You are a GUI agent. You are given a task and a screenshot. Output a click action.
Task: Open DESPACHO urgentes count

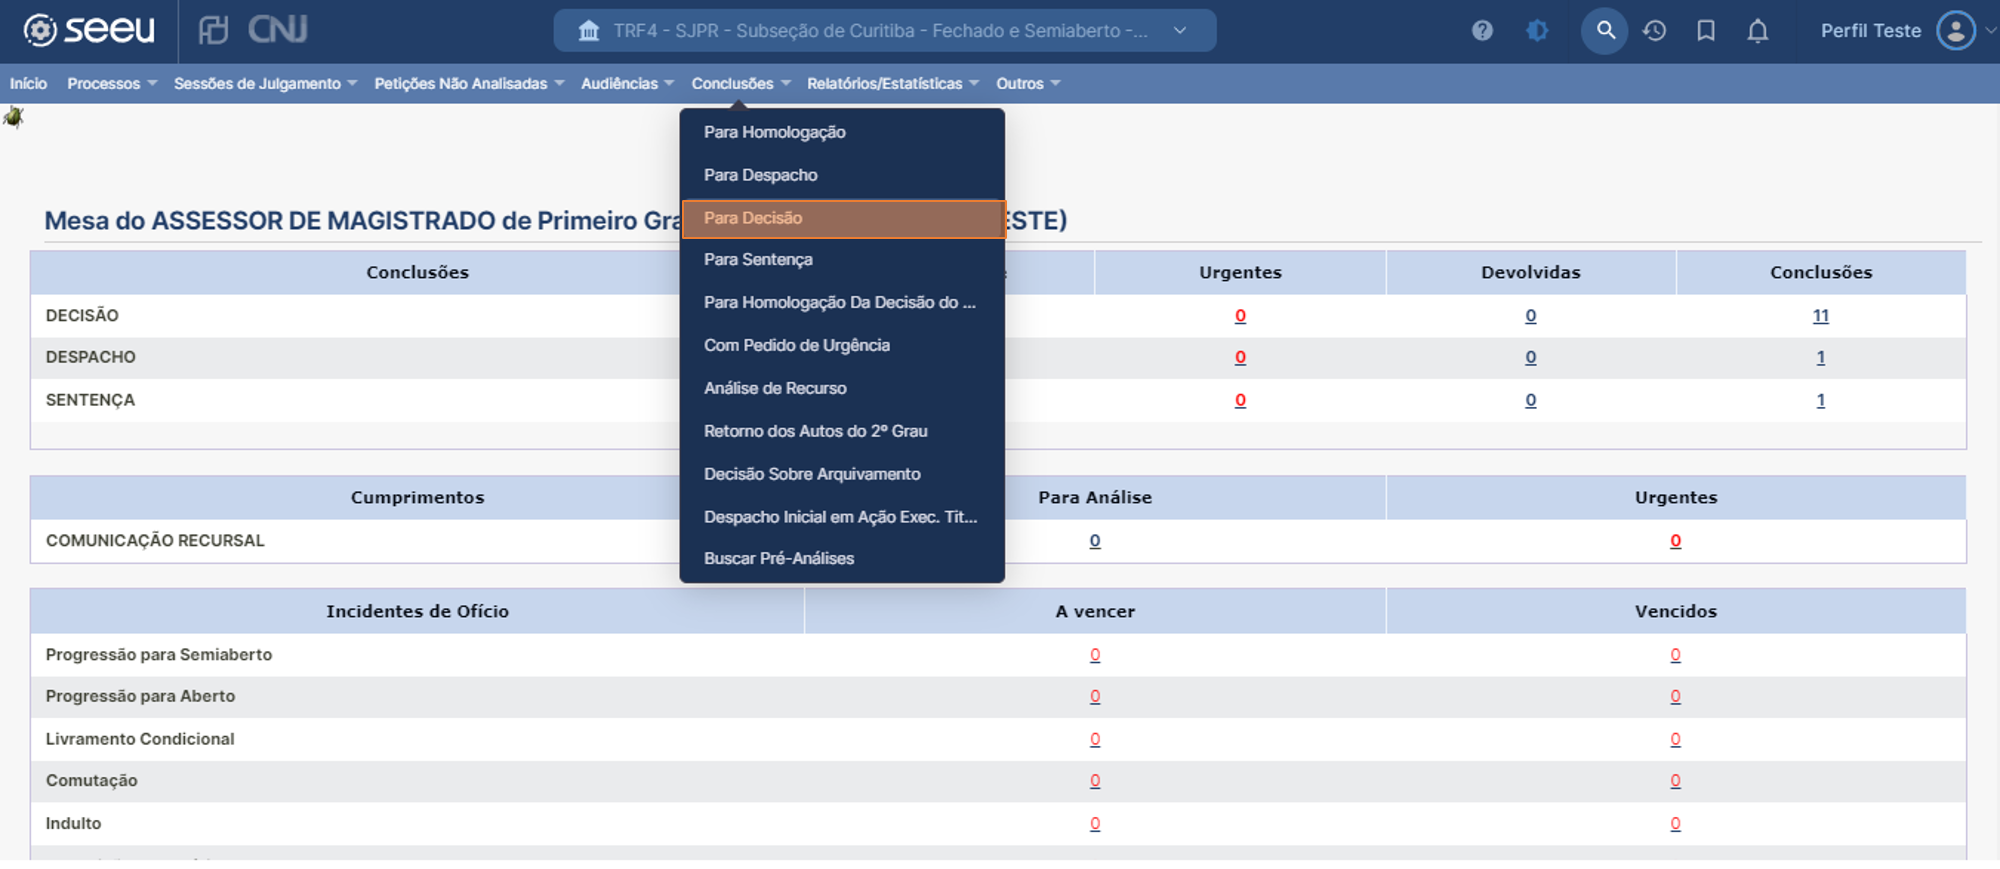(x=1240, y=357)
